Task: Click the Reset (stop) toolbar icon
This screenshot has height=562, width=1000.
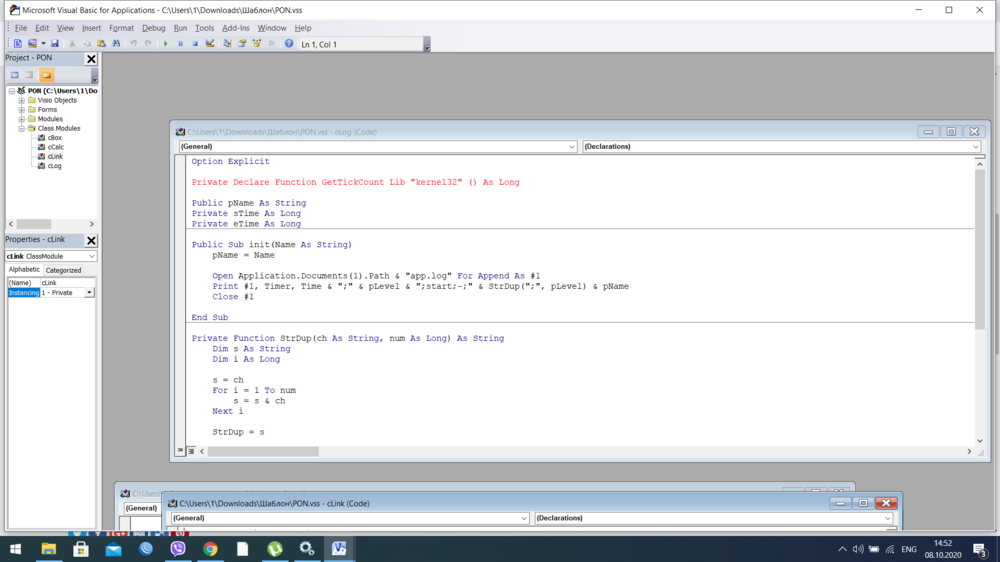Action: (x=195, y=44)
